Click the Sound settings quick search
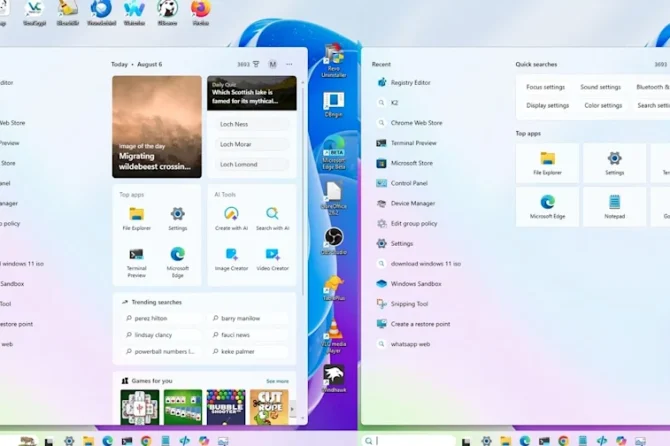The image size is (670, 446). point(600,87)
